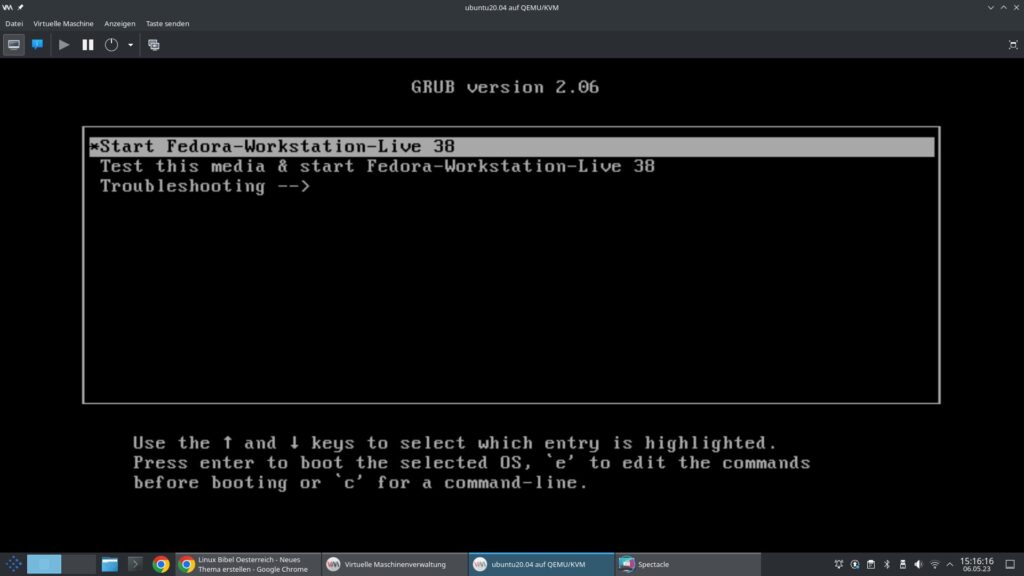Image resolution: width=1024 pixels, height=576 pixels.
Task: Open Wi-Fi network tray icon
Action: (x=935, y=564)
